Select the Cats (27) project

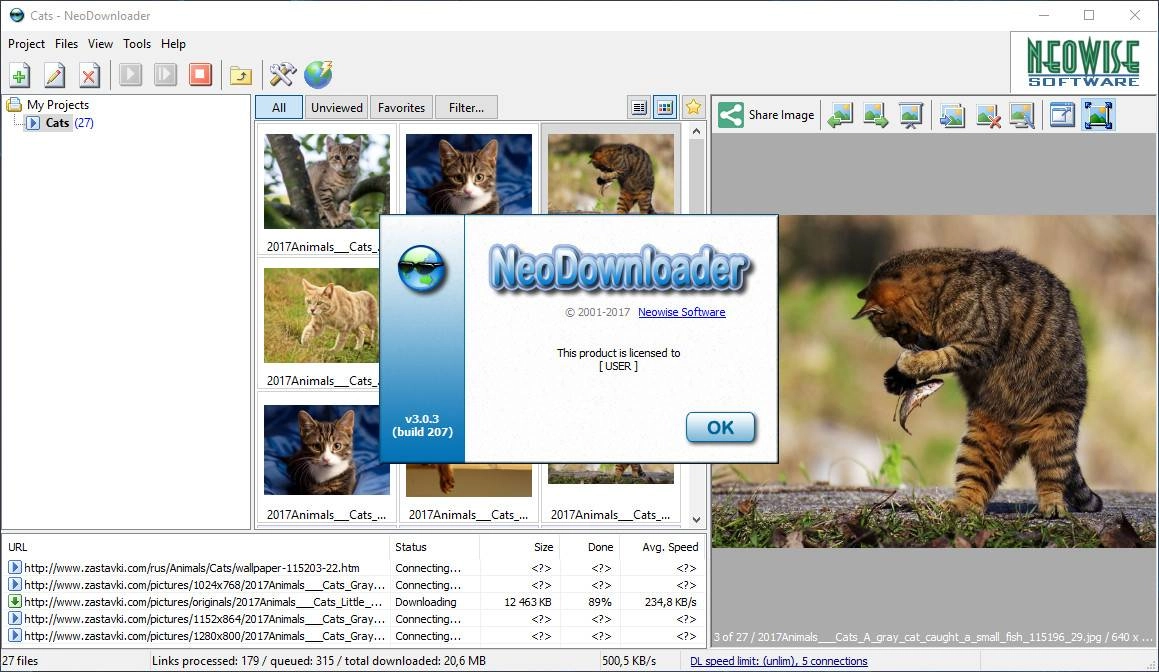point(69,123)
